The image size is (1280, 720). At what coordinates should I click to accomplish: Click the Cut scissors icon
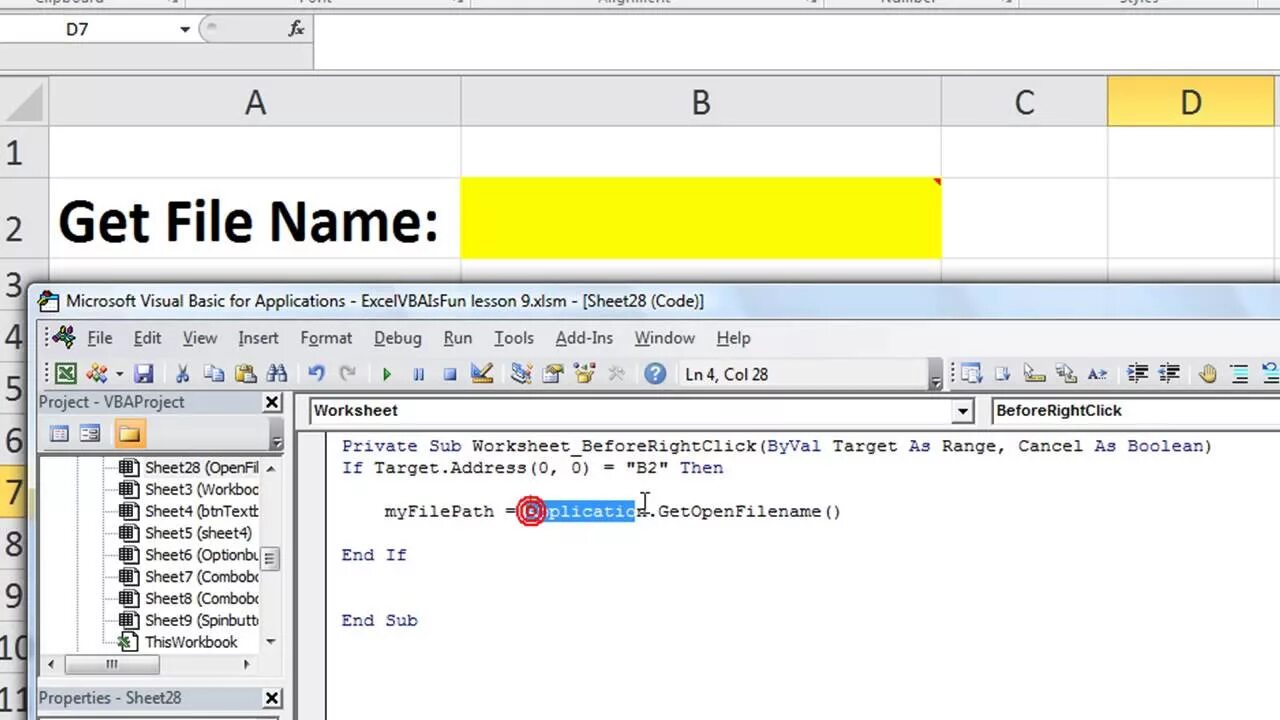point(182,374)
